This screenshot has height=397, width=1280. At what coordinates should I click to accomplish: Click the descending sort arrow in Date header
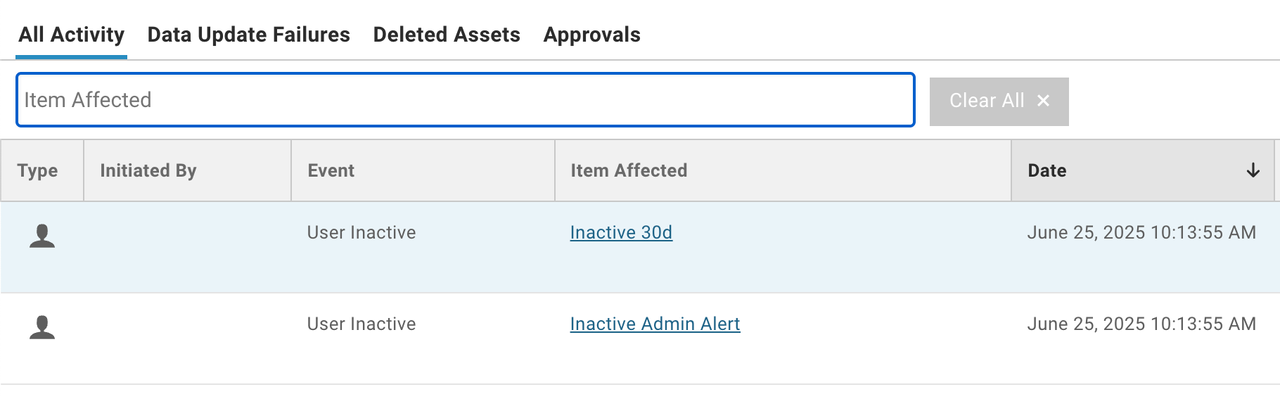coord(1253,171)
